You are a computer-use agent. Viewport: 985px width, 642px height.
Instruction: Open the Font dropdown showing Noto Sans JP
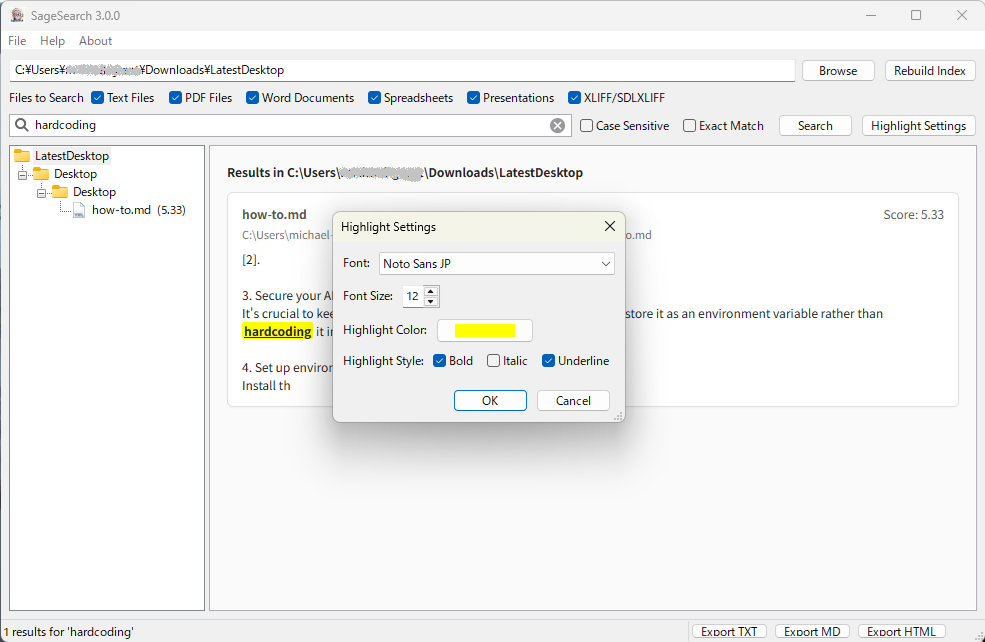coord(496,264)
